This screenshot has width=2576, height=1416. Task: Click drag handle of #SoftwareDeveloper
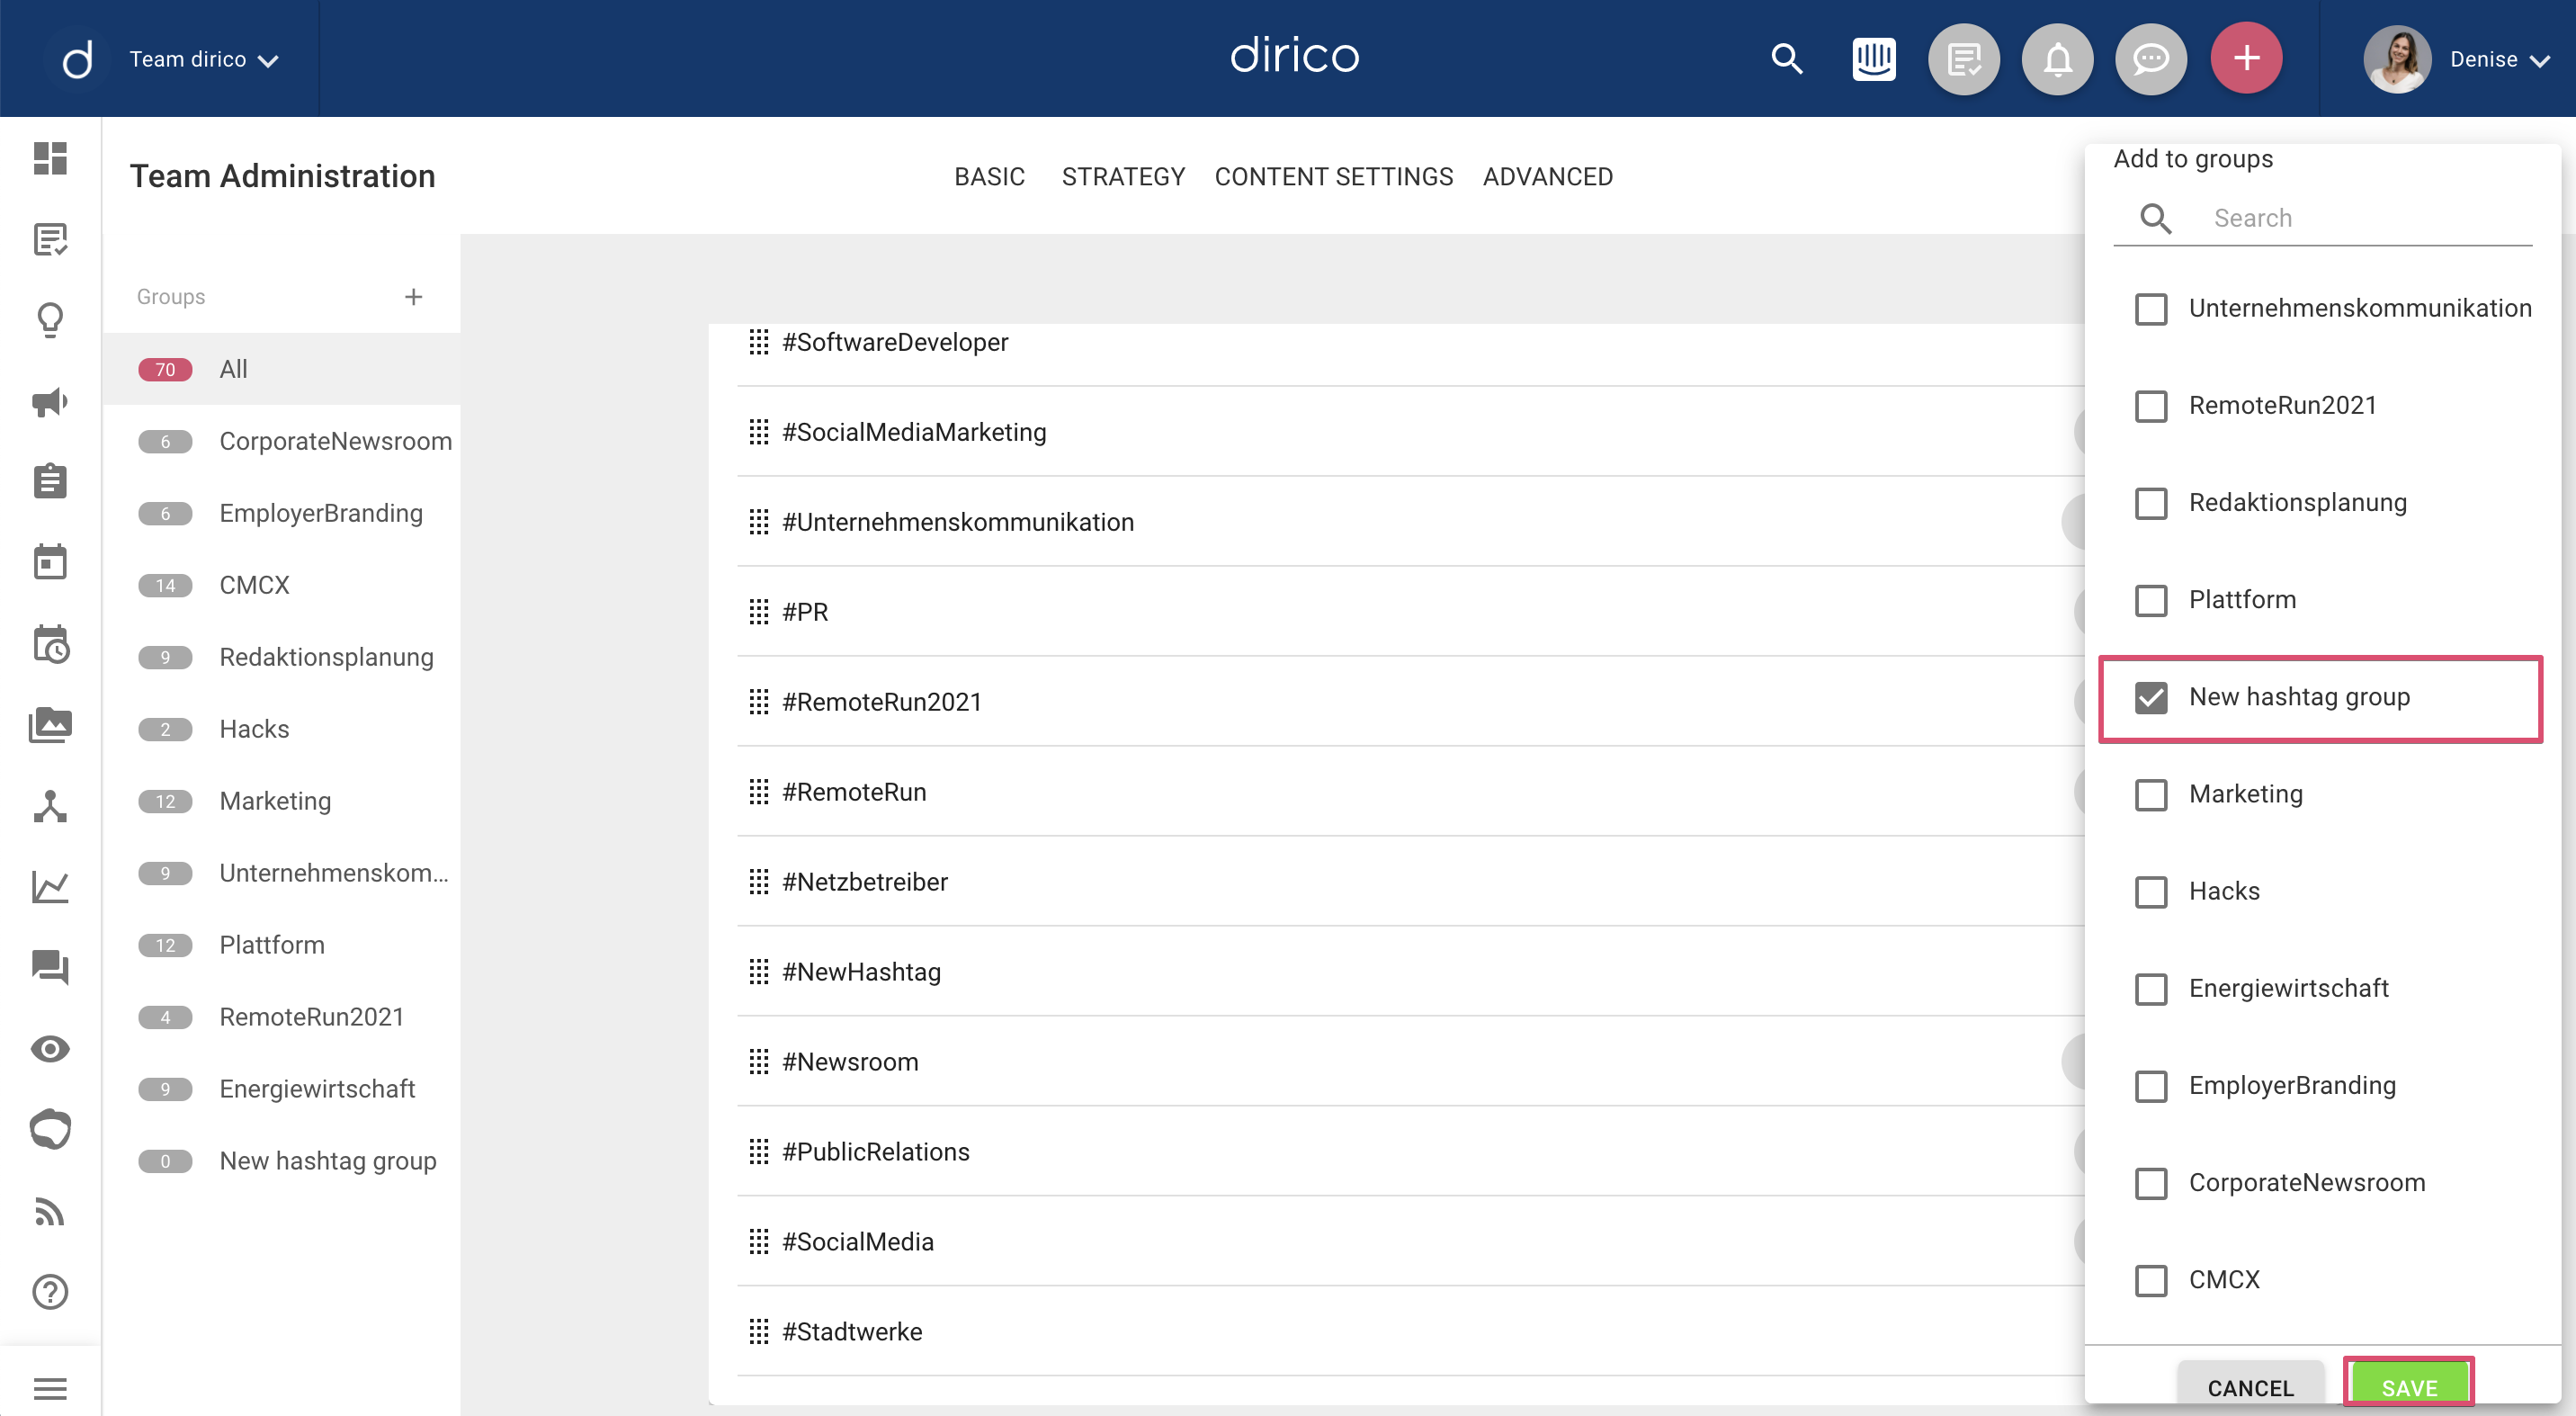click(x=758, y=342)
